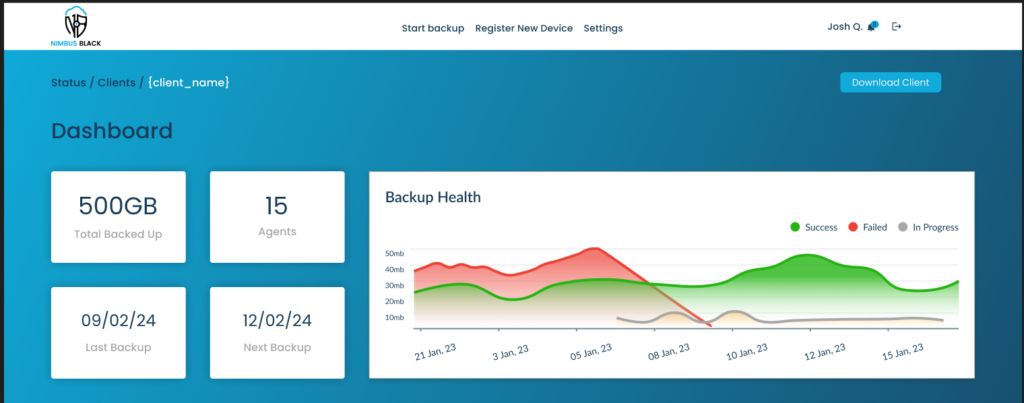Select Register New Device in navigation

click(x=524, y=28)
